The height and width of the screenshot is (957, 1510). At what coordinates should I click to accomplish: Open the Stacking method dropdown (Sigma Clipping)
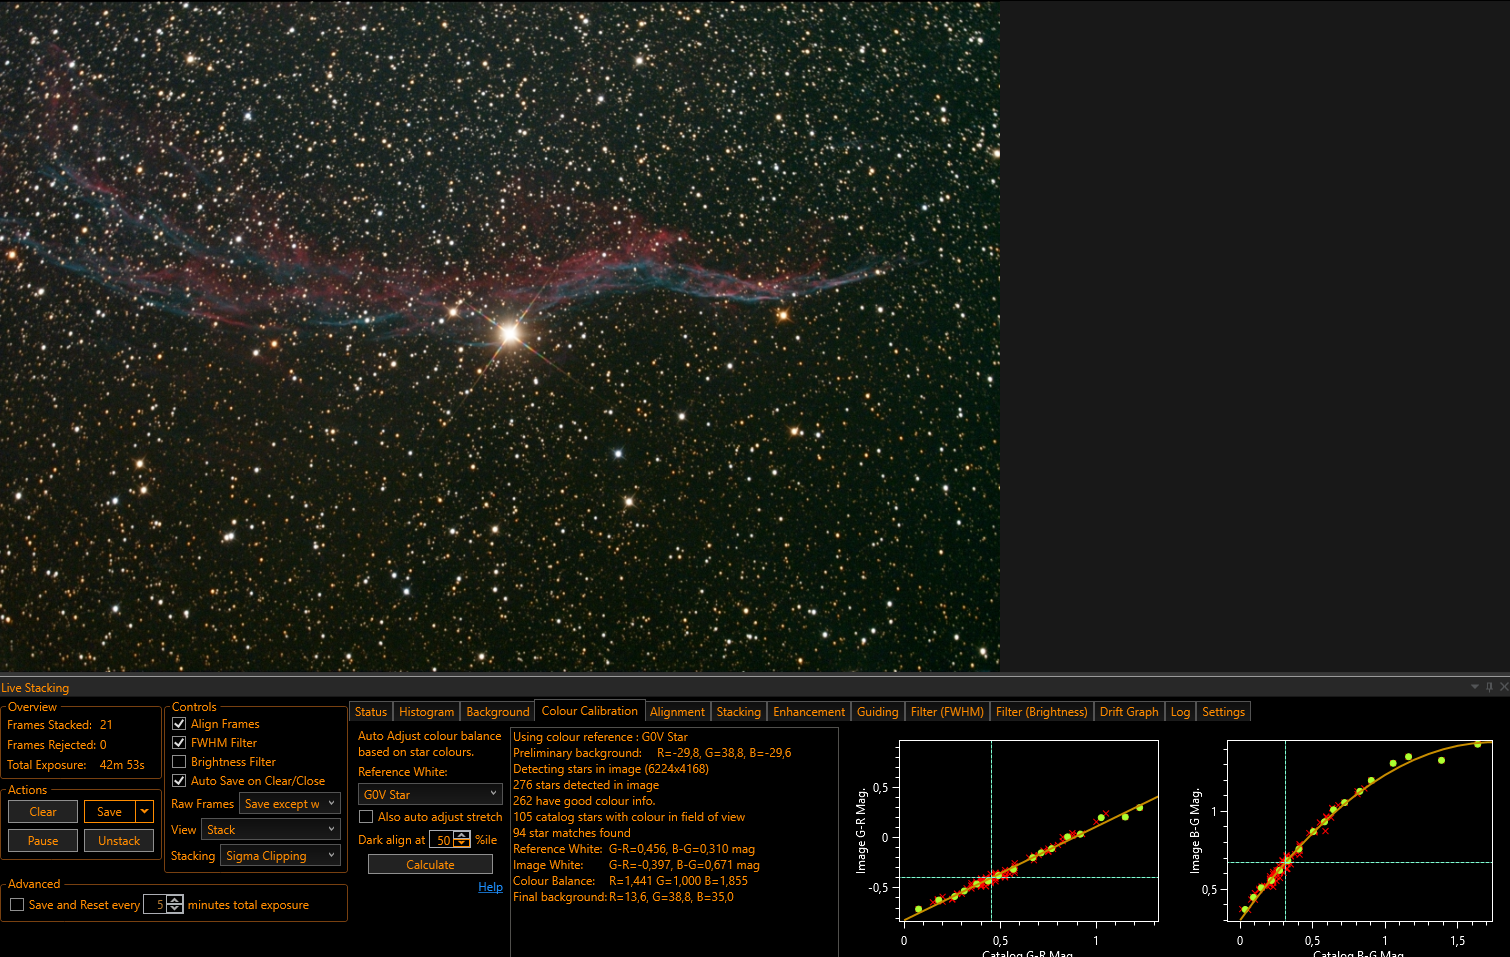tap(280, 856)
